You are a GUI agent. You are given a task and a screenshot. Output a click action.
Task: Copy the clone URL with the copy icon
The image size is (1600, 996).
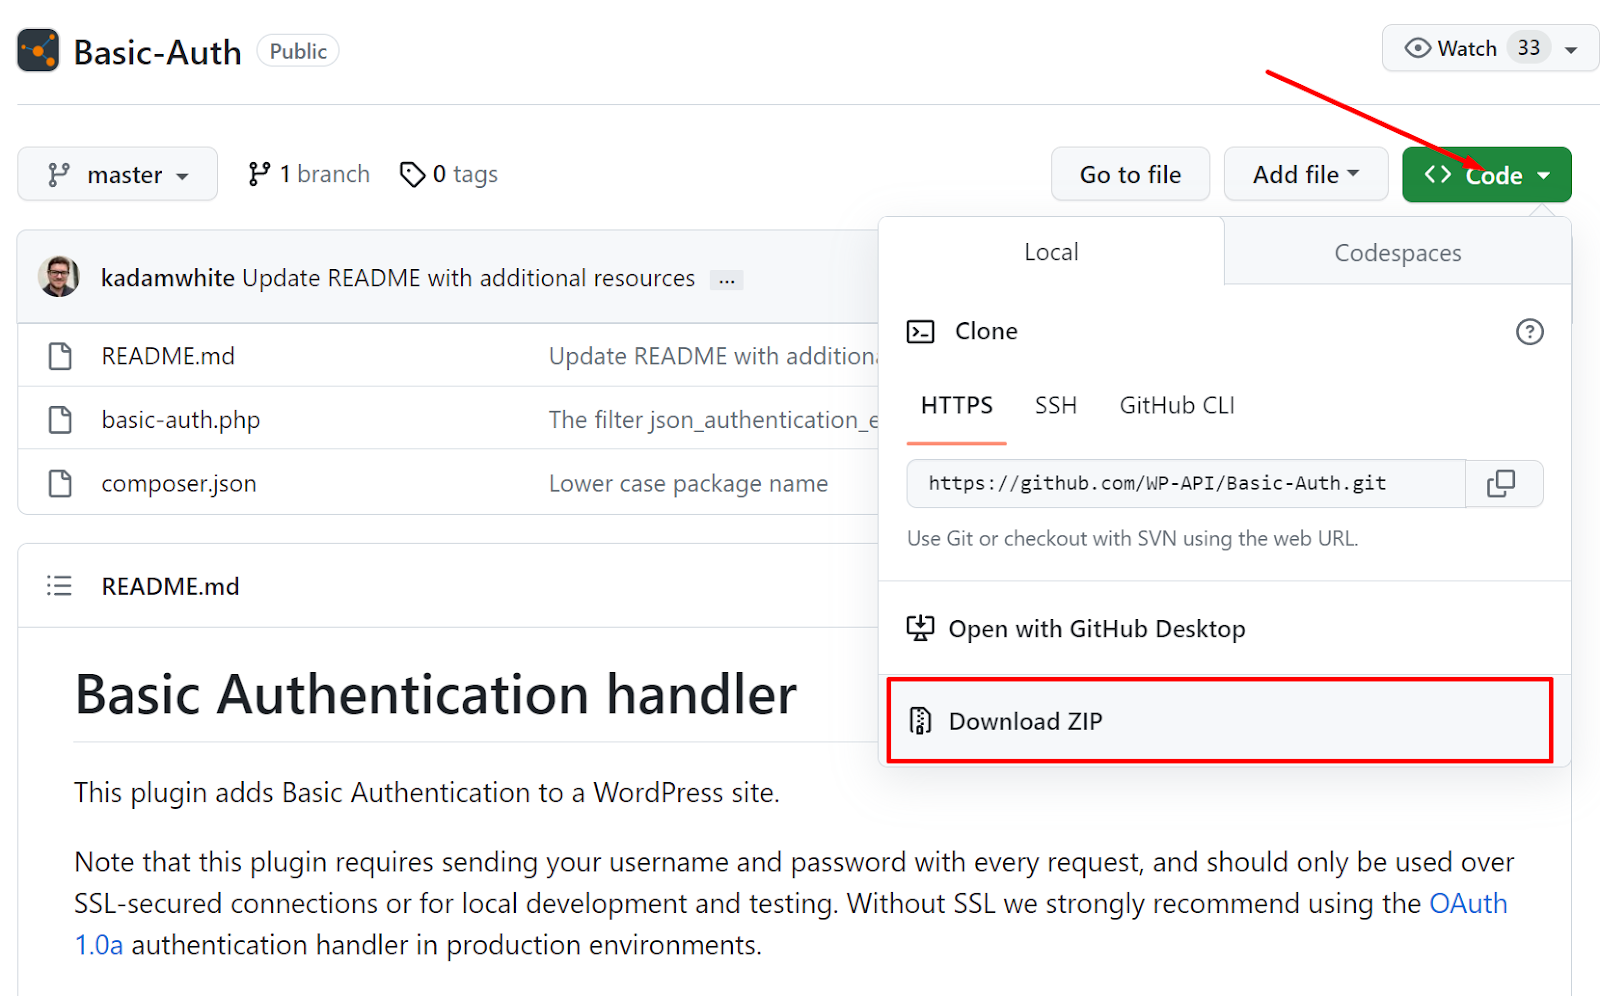(x=1504, y=483)
